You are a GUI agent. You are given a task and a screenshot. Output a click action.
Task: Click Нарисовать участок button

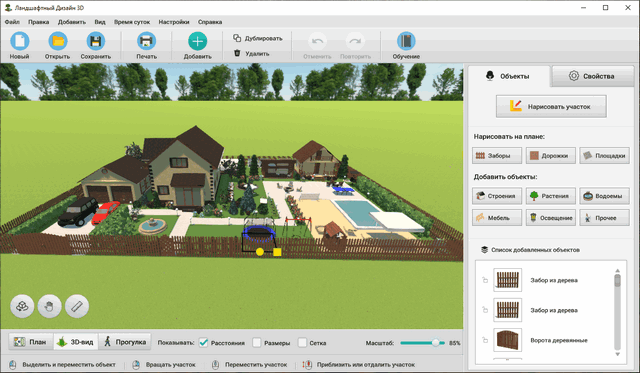click(551, 107)
